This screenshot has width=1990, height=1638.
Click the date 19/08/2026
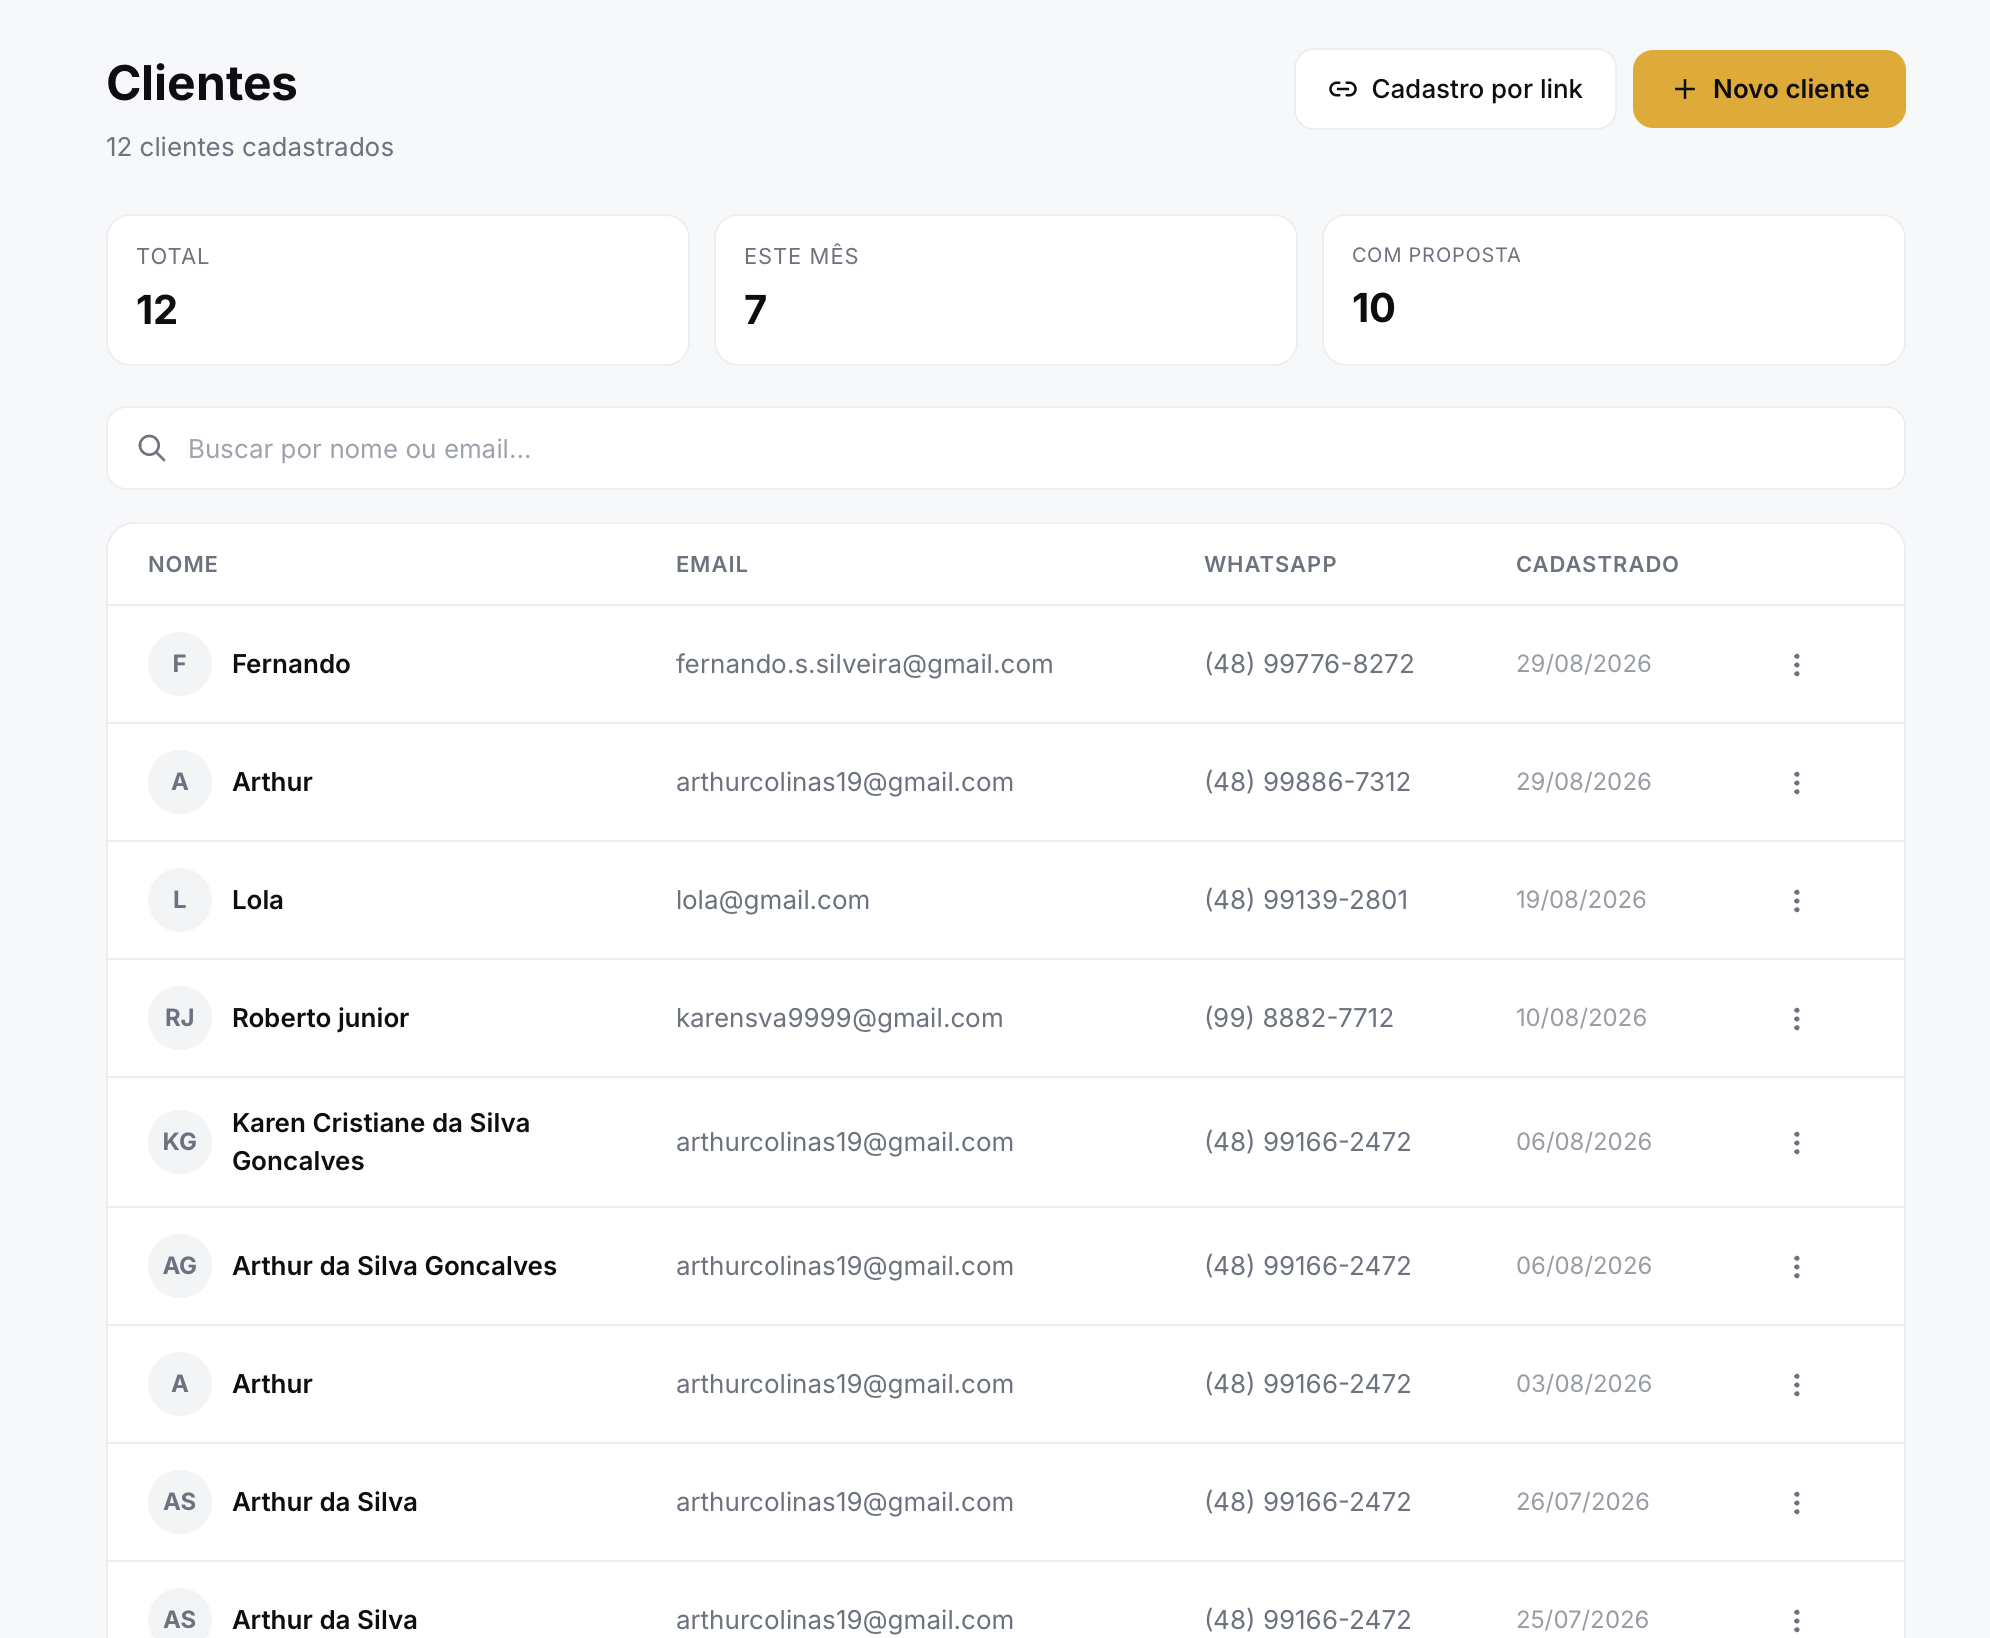1581,900
